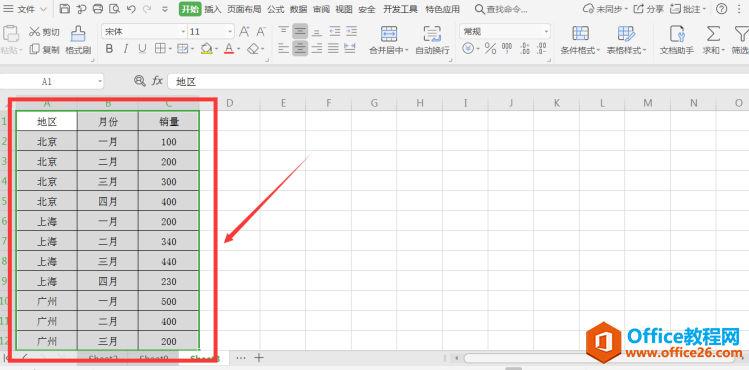Screen dimensions: 749x370
Task: Decrease font size with the smaller A icon
Action: point(261,32)
